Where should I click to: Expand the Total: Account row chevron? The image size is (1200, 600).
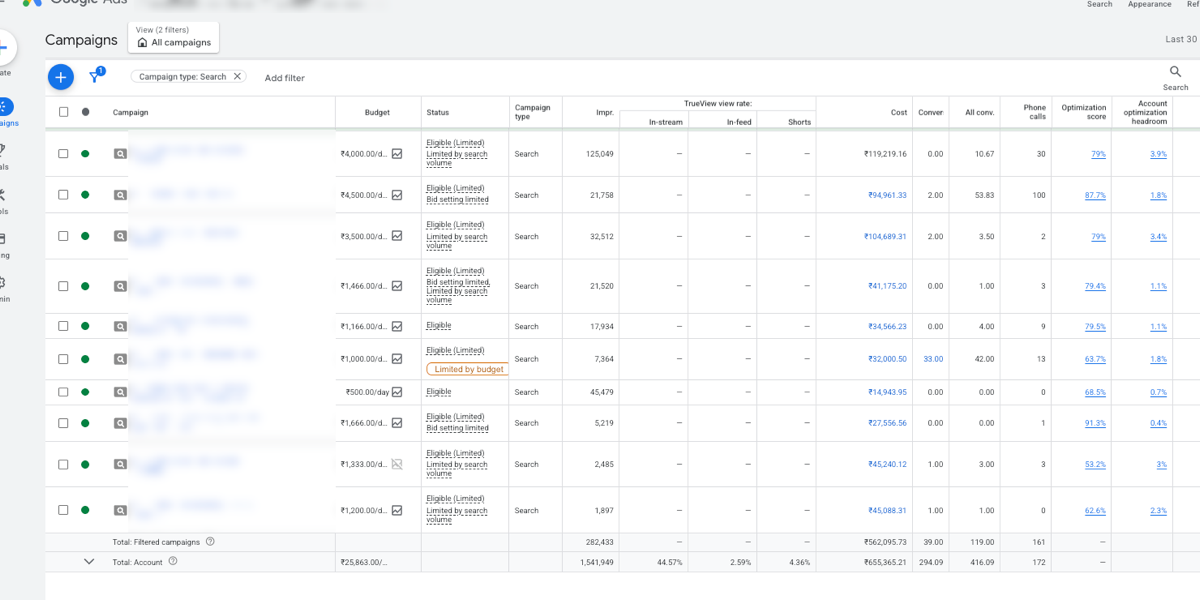click(x=89, y=561)
